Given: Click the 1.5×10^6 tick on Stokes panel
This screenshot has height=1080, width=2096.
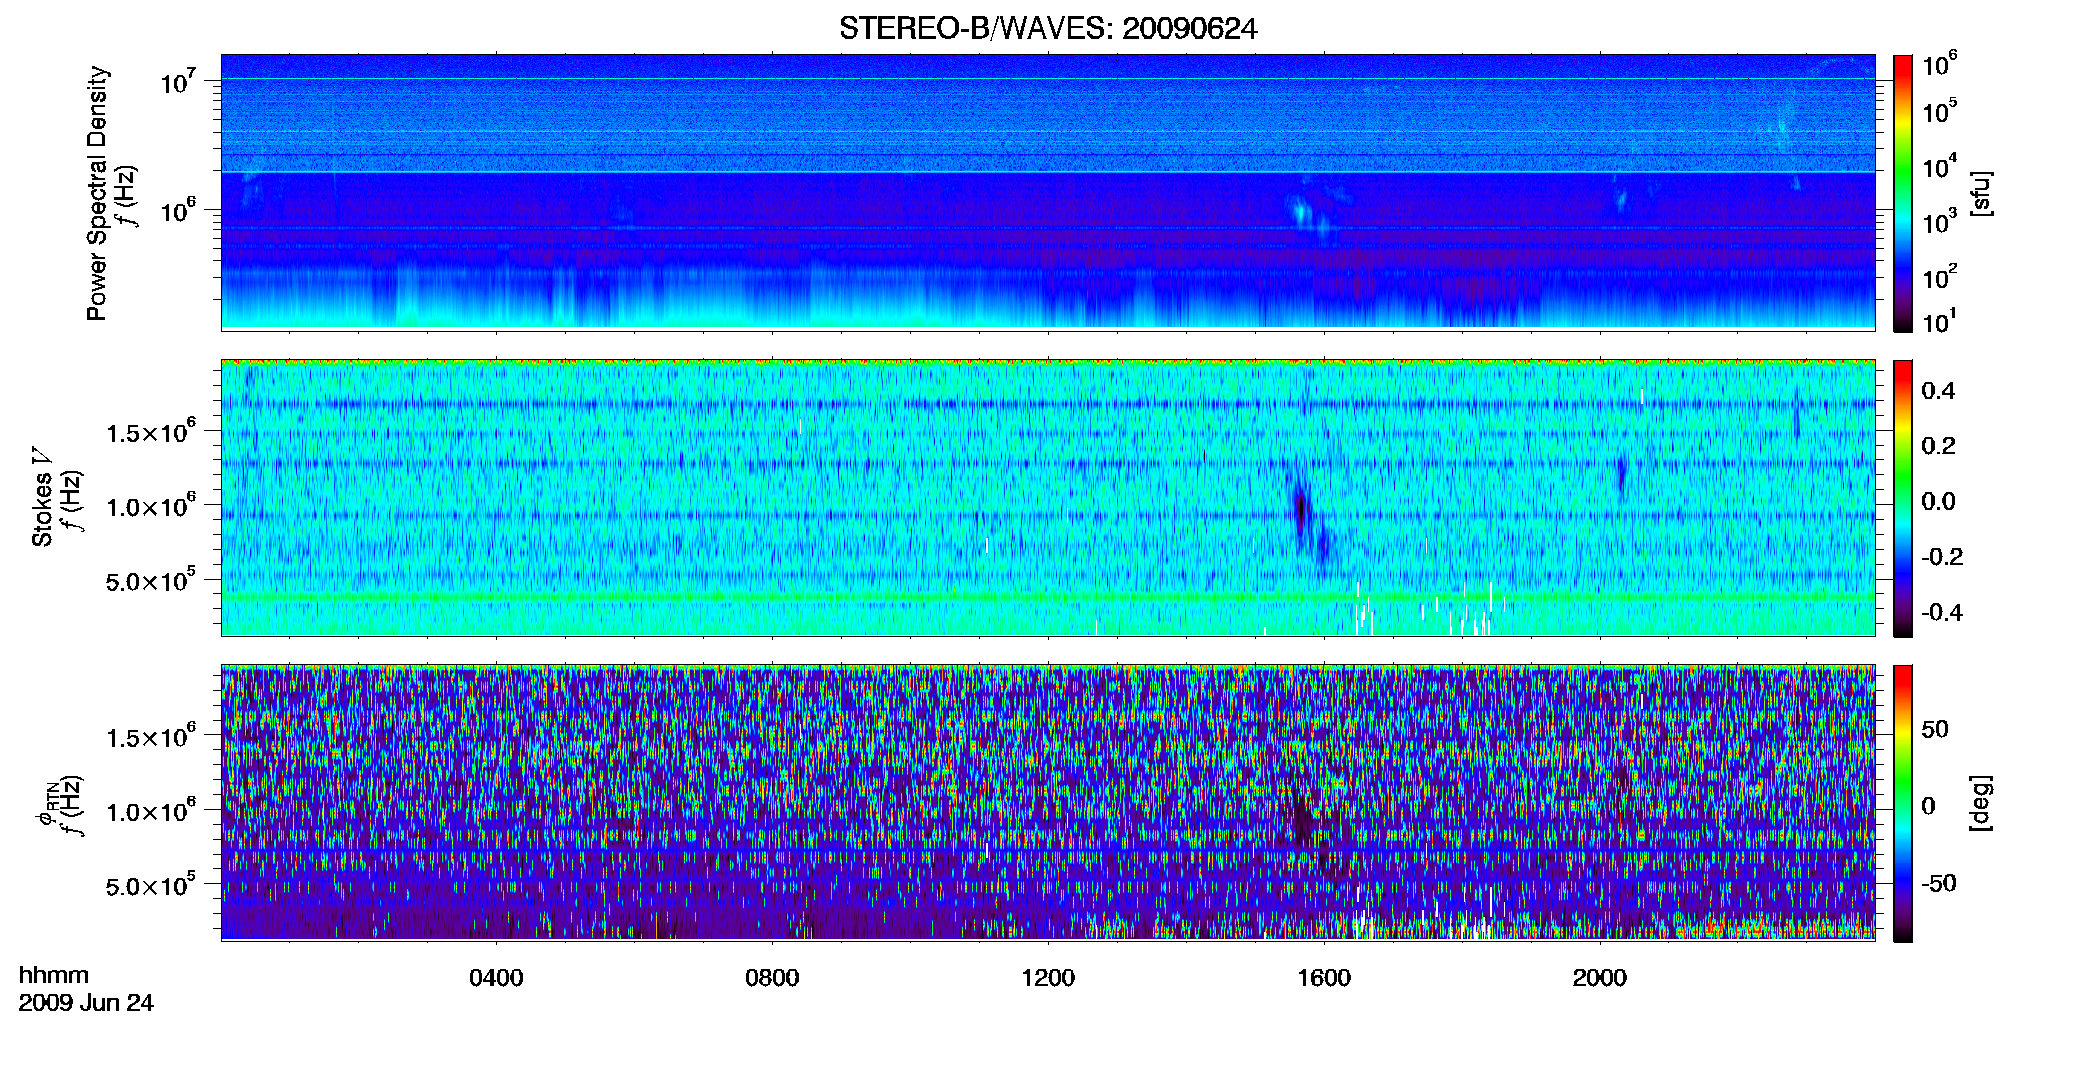Looking at the screenshot, I should point(151,432).
